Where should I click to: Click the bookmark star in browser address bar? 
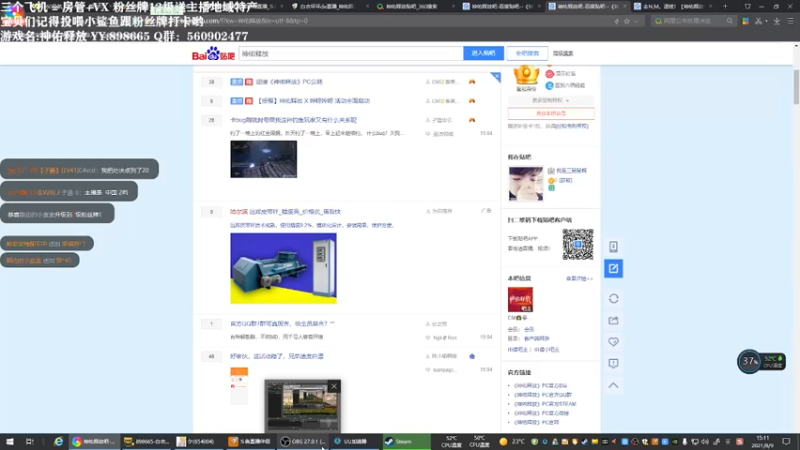click(627, 21)
